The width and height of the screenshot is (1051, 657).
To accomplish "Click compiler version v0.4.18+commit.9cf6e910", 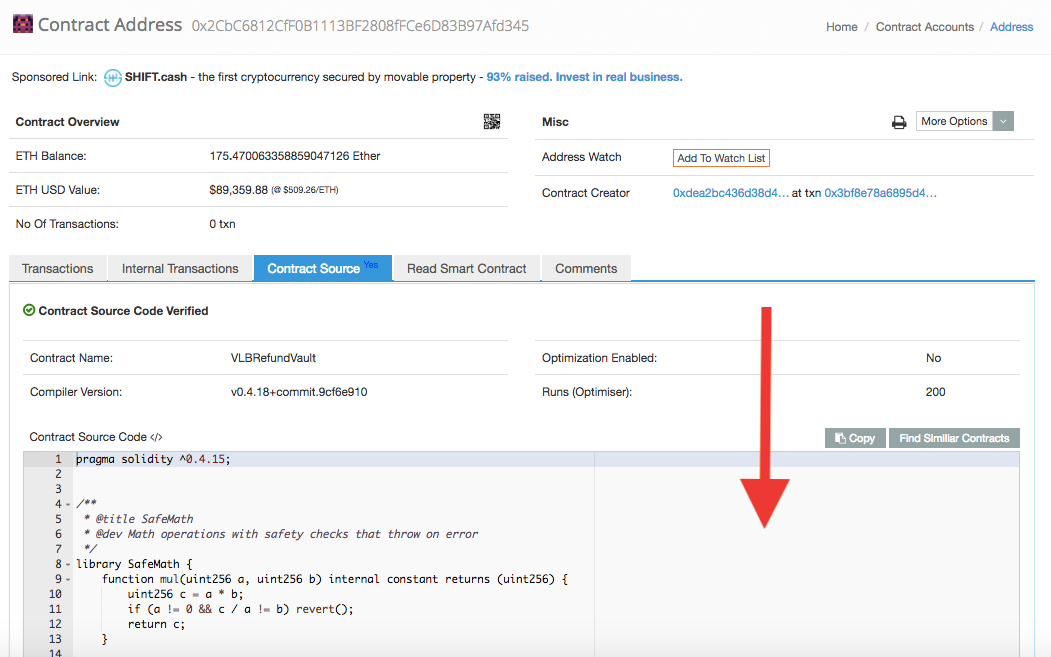I will click(x=299, y=392).
